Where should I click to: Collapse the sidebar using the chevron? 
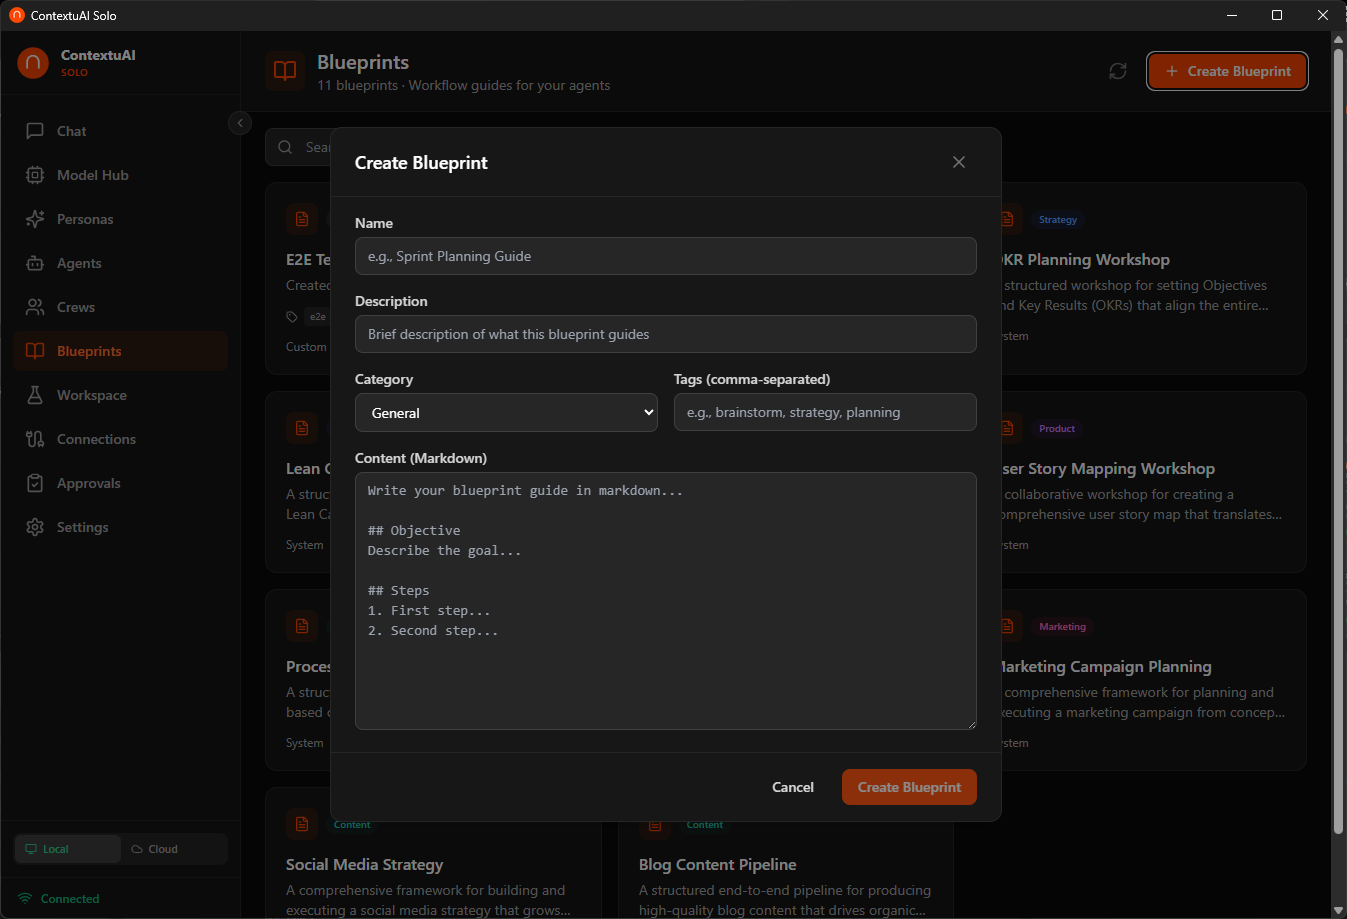(x=240, y=123)
